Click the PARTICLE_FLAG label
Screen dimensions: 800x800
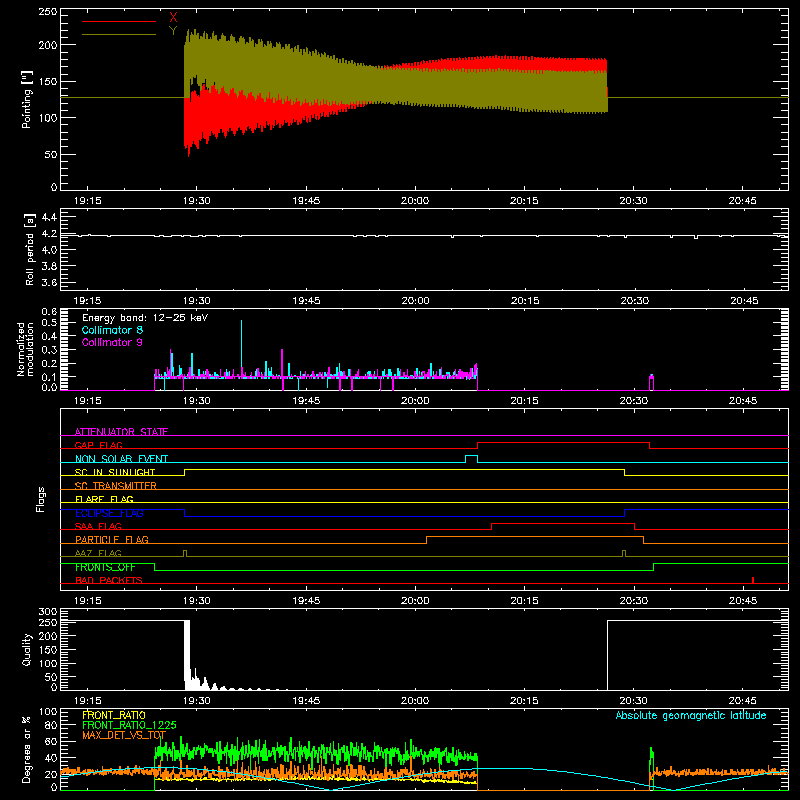pyautogui.click(x=112, y=540)
